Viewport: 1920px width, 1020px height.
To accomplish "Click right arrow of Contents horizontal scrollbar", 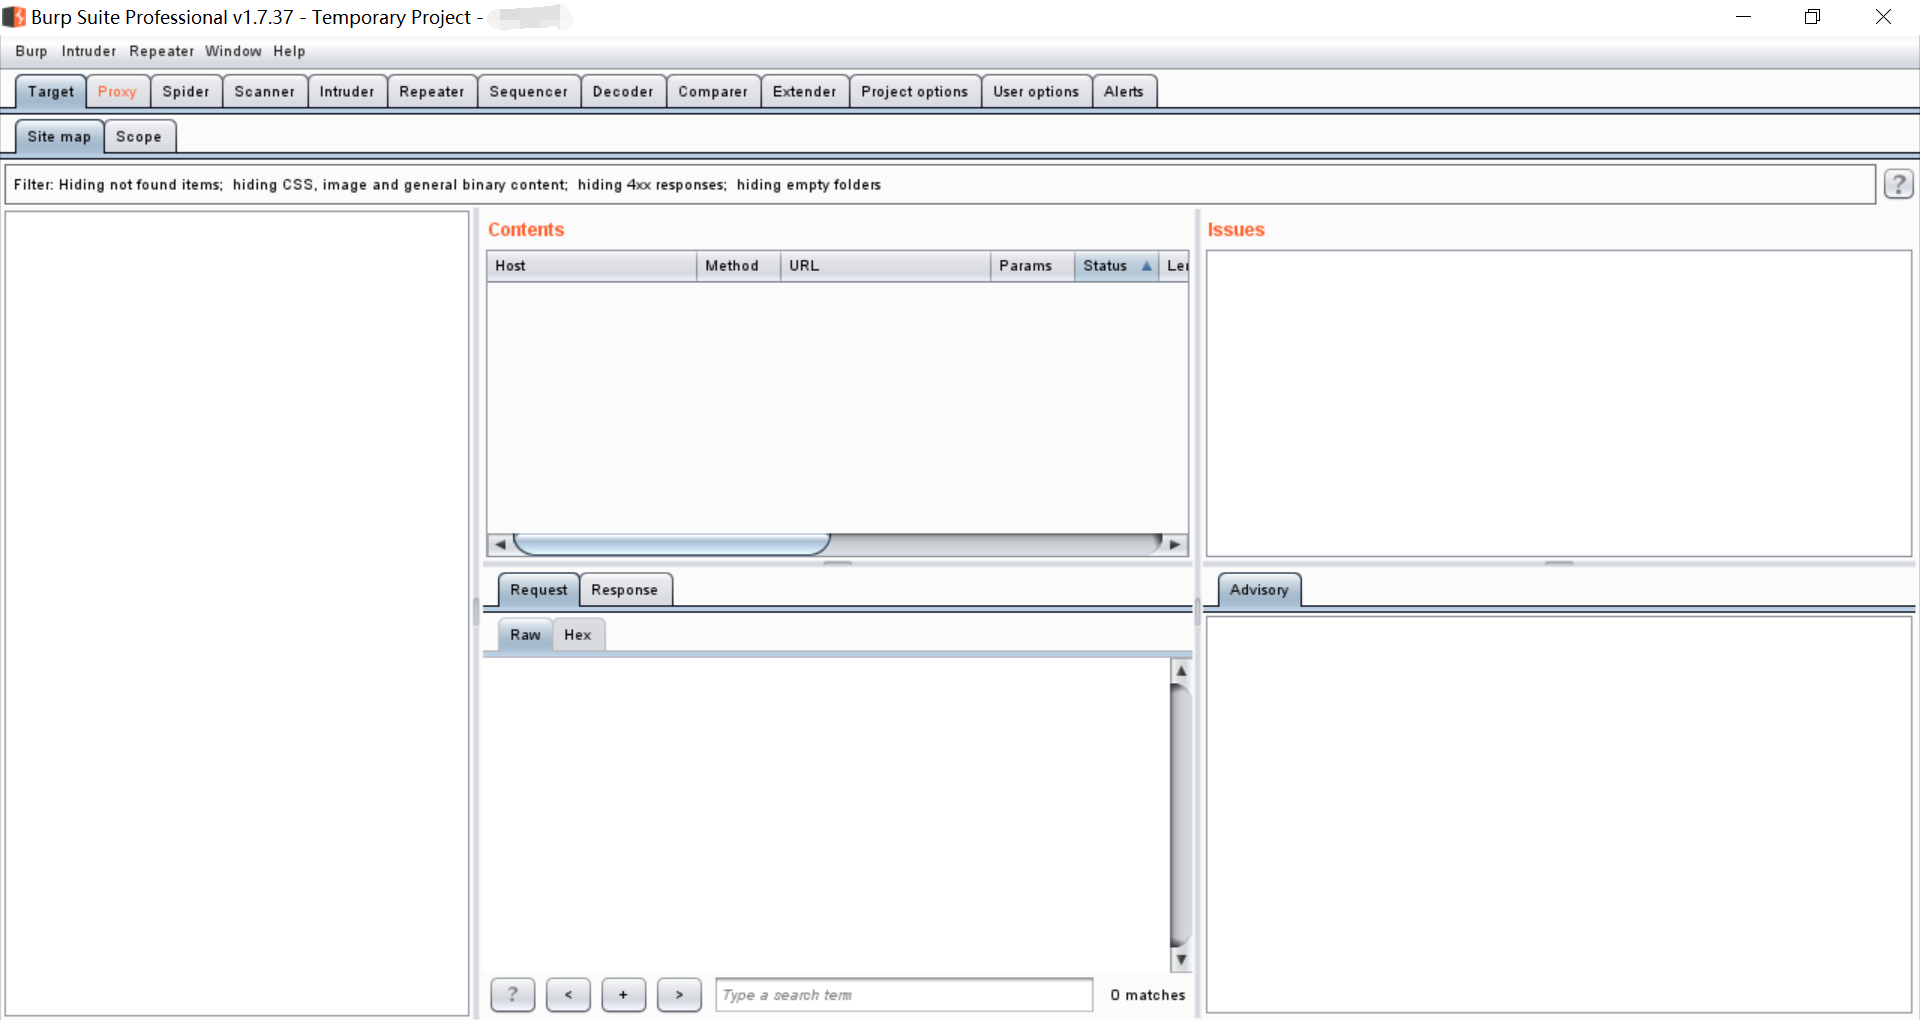I will [1175, 545].
